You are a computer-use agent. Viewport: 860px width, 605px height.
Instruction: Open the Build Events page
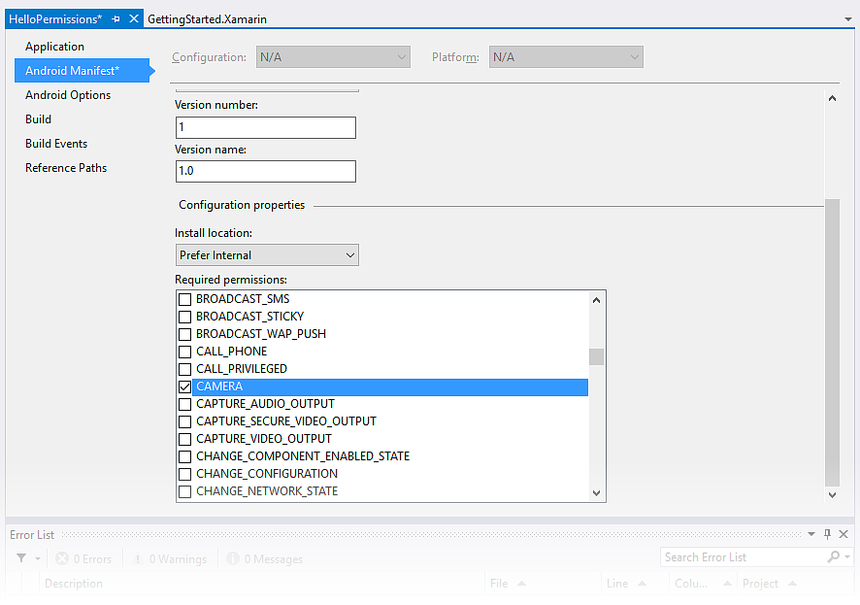click(56, 143)
